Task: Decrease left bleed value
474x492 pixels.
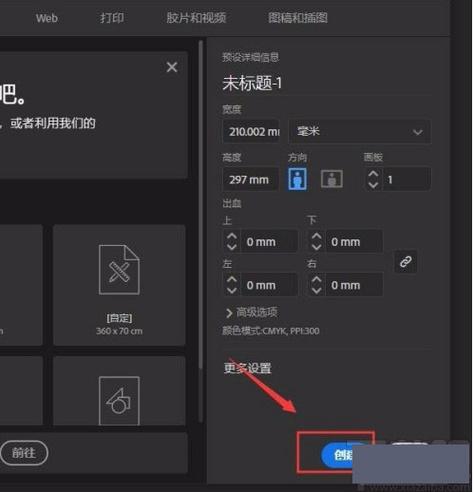Action: [x=232, y=291]
